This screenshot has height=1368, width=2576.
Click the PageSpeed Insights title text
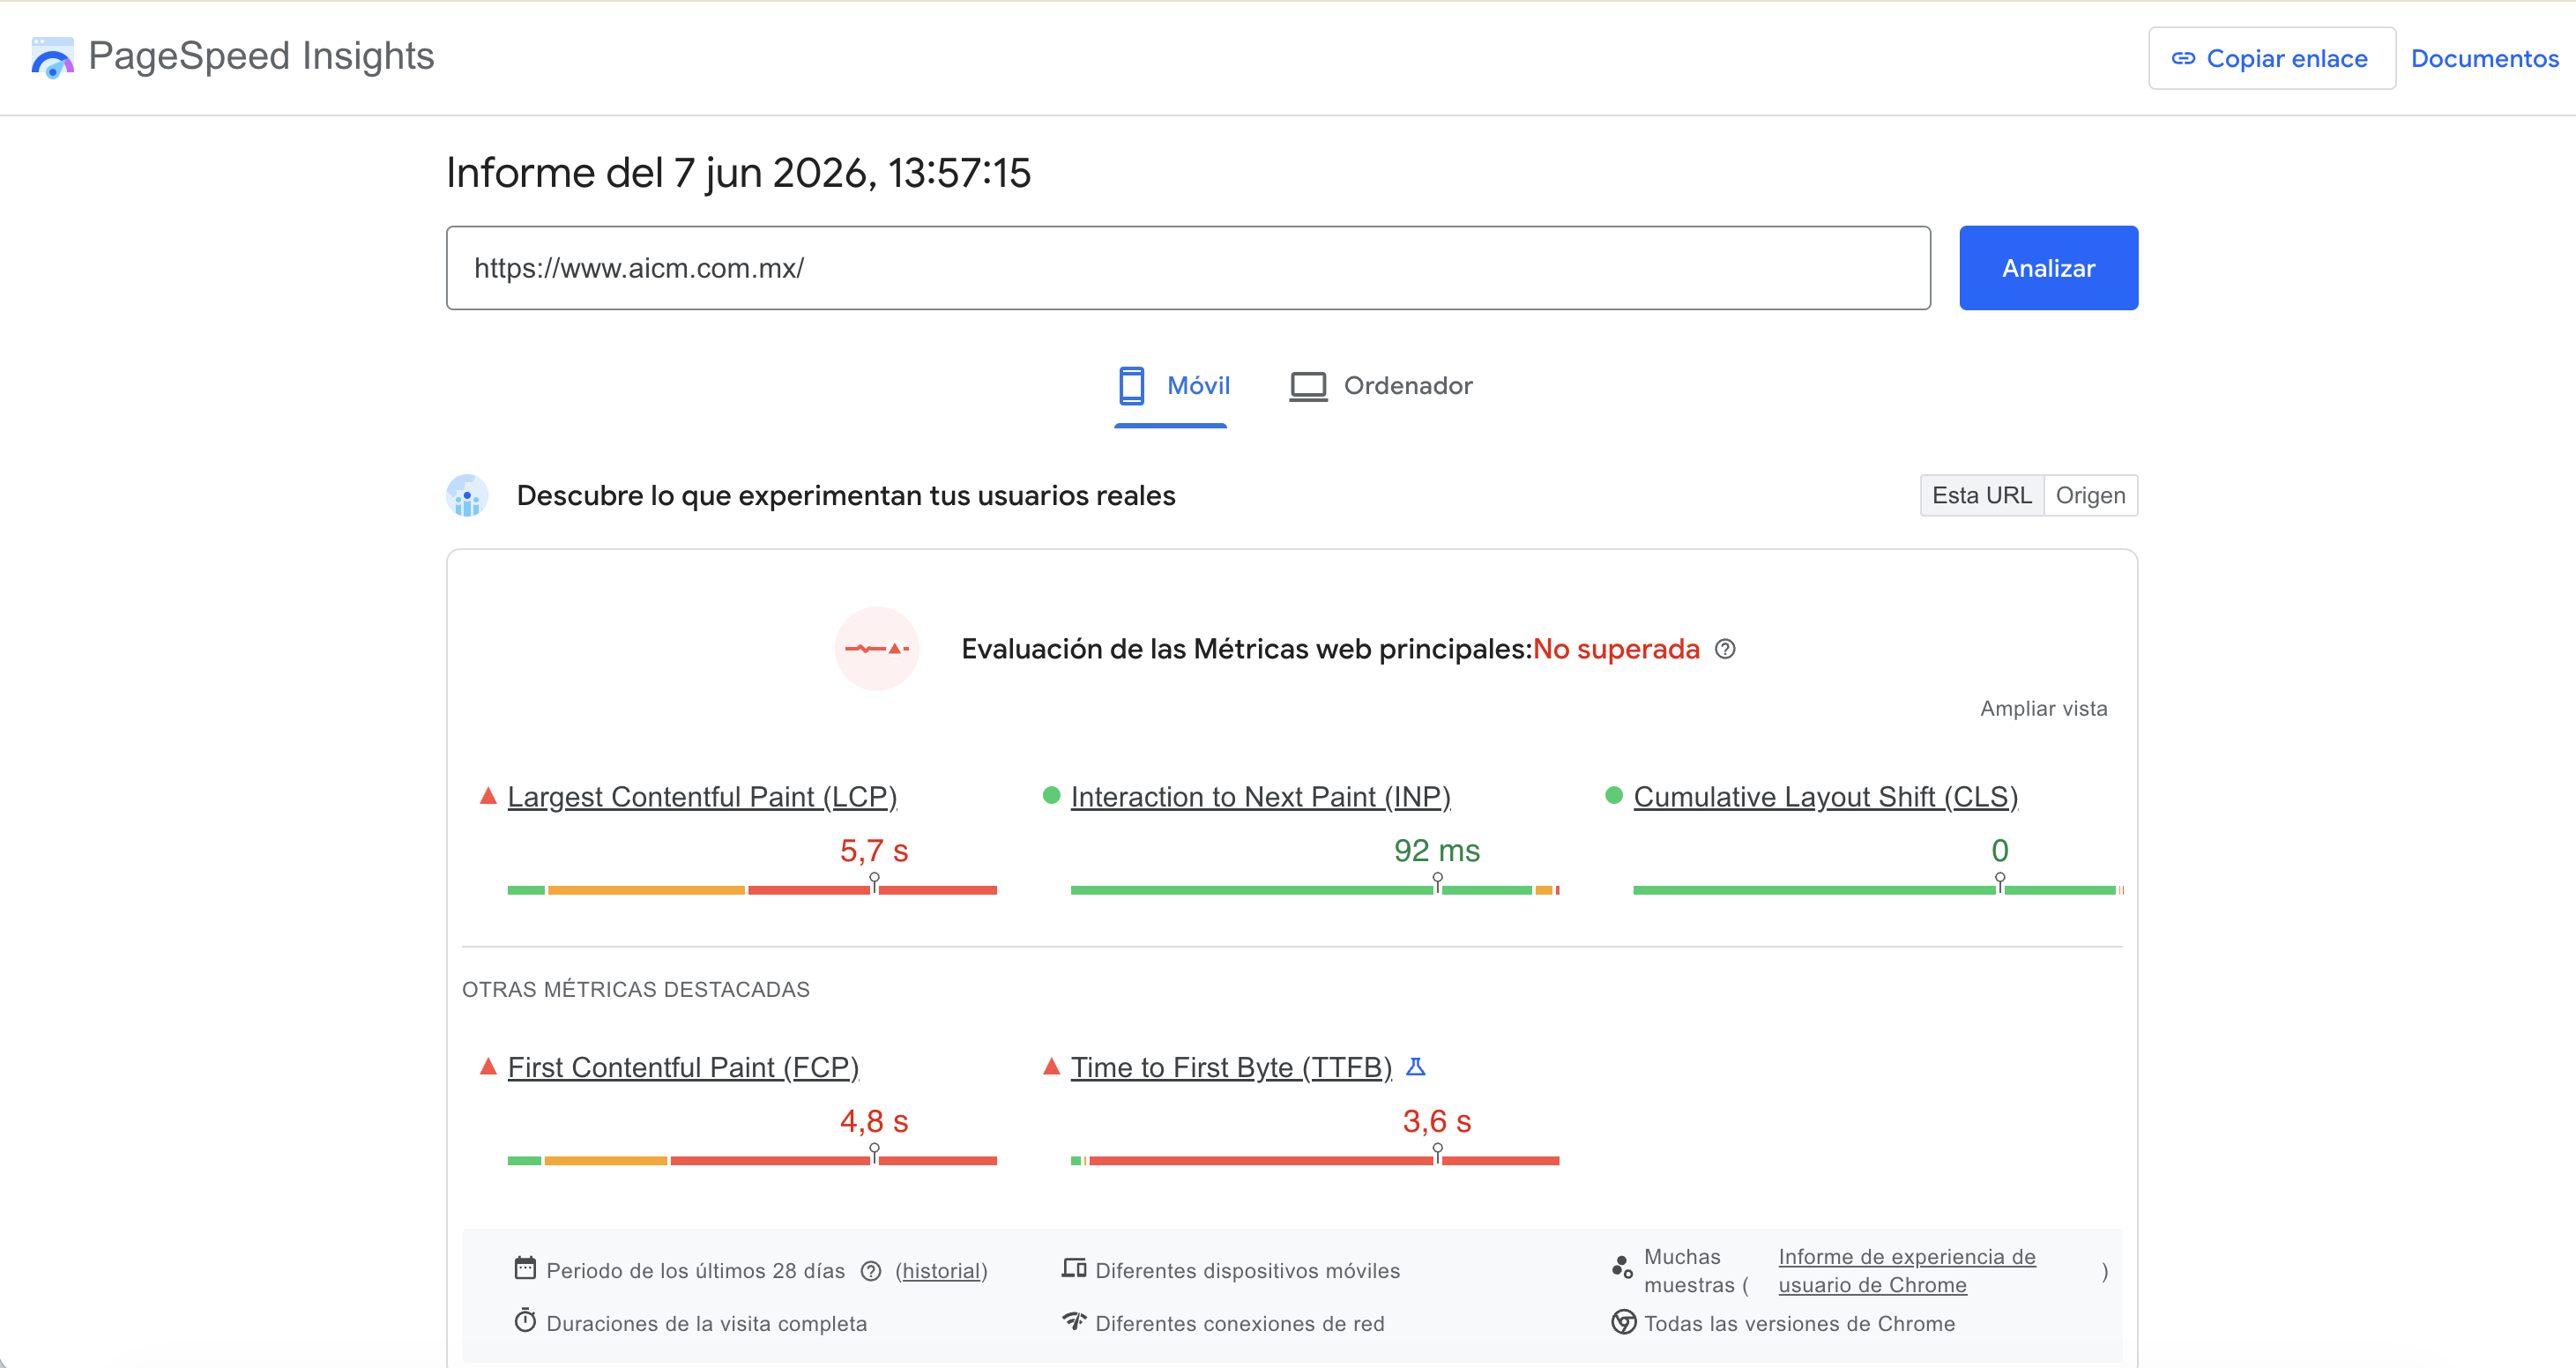pos(261,56)
